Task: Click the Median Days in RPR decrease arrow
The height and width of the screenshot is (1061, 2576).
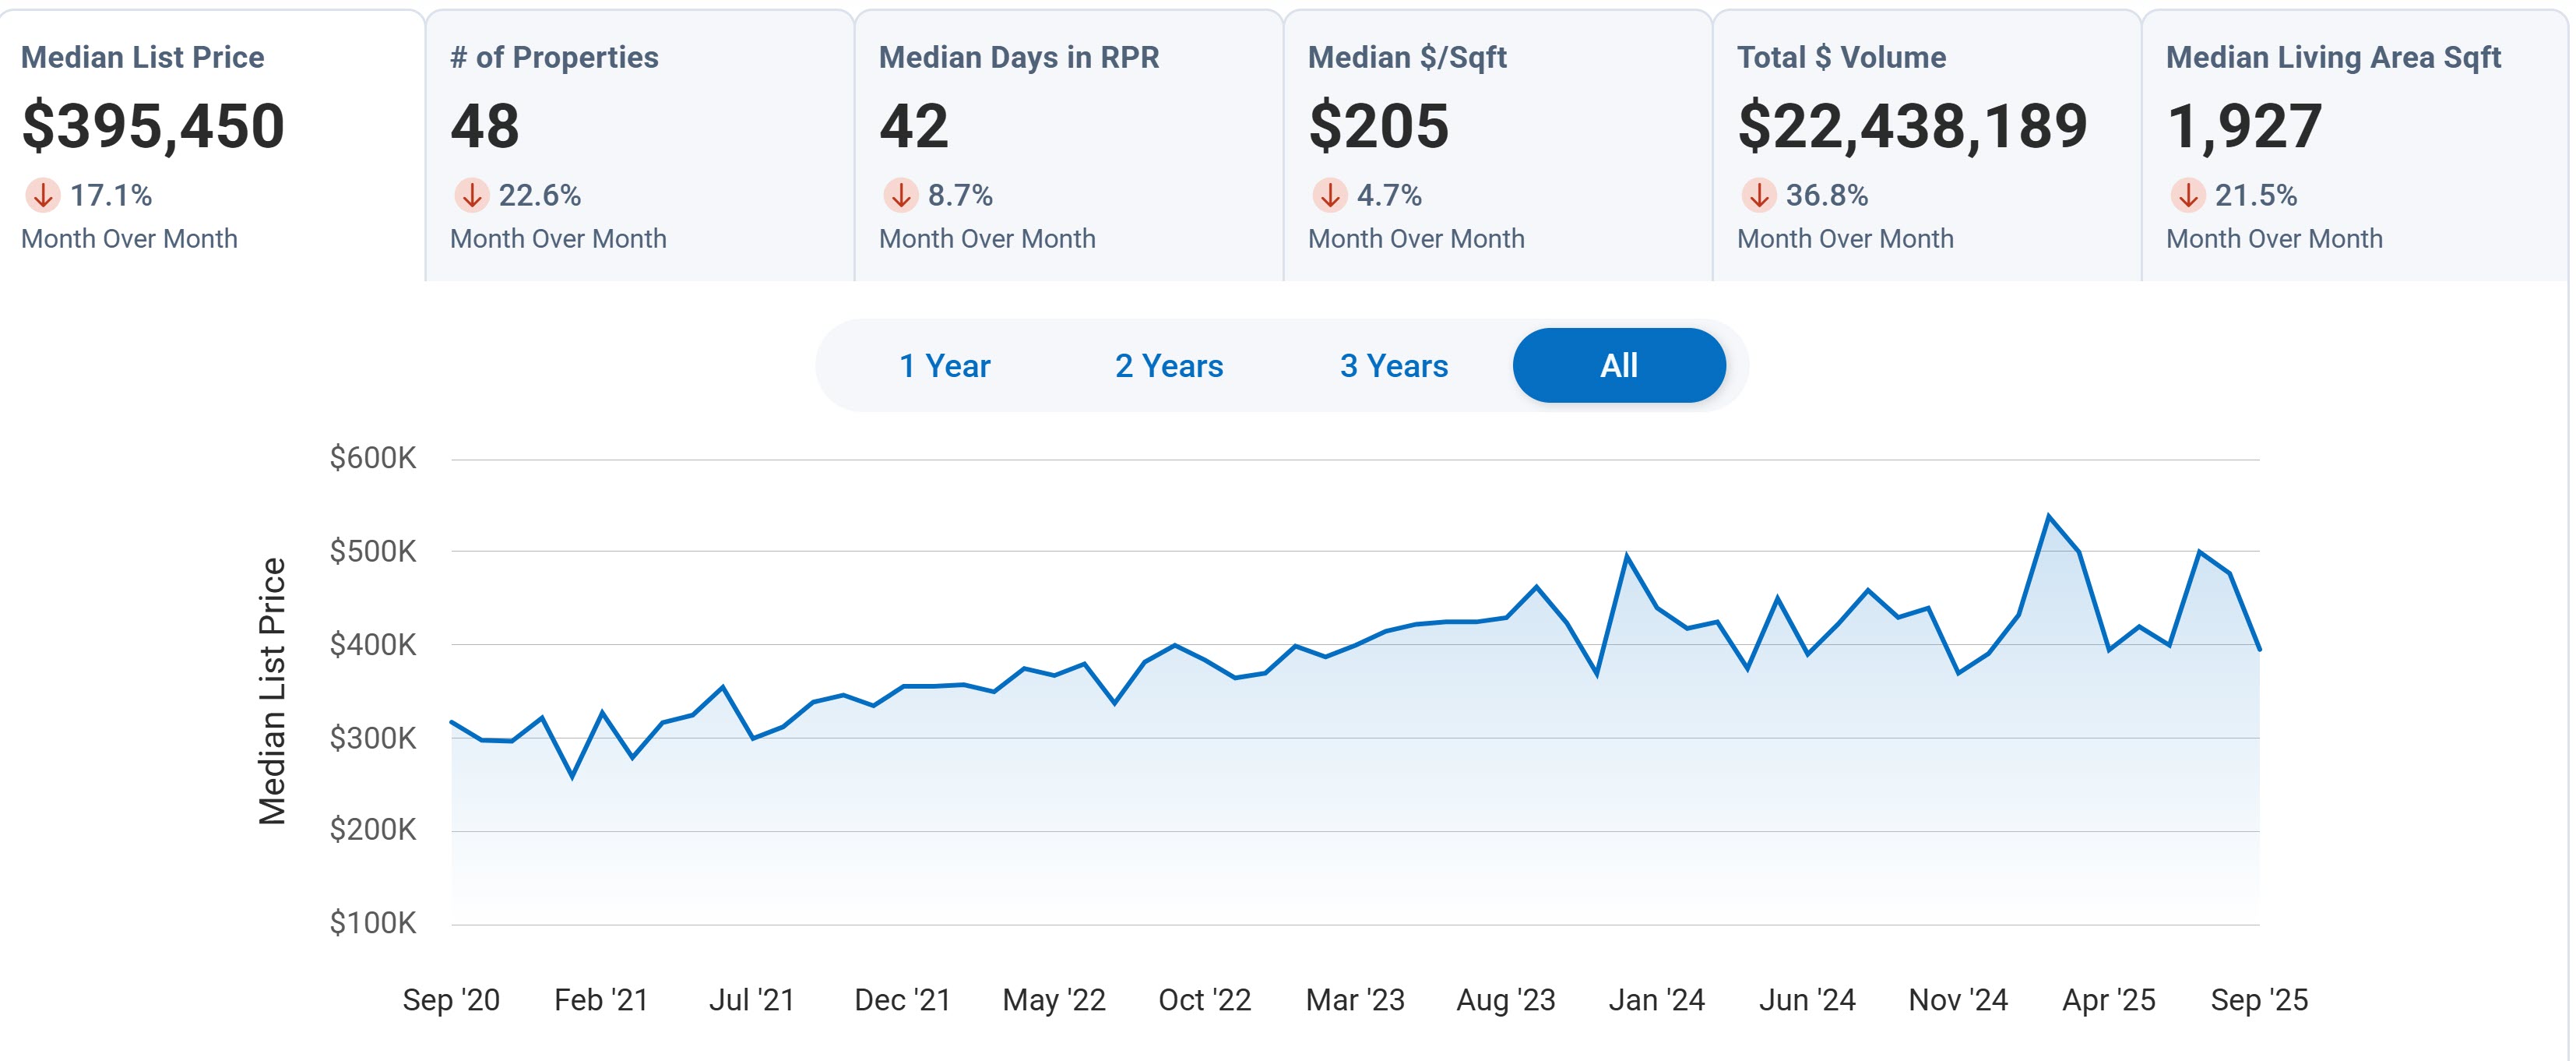Action: 900,195
